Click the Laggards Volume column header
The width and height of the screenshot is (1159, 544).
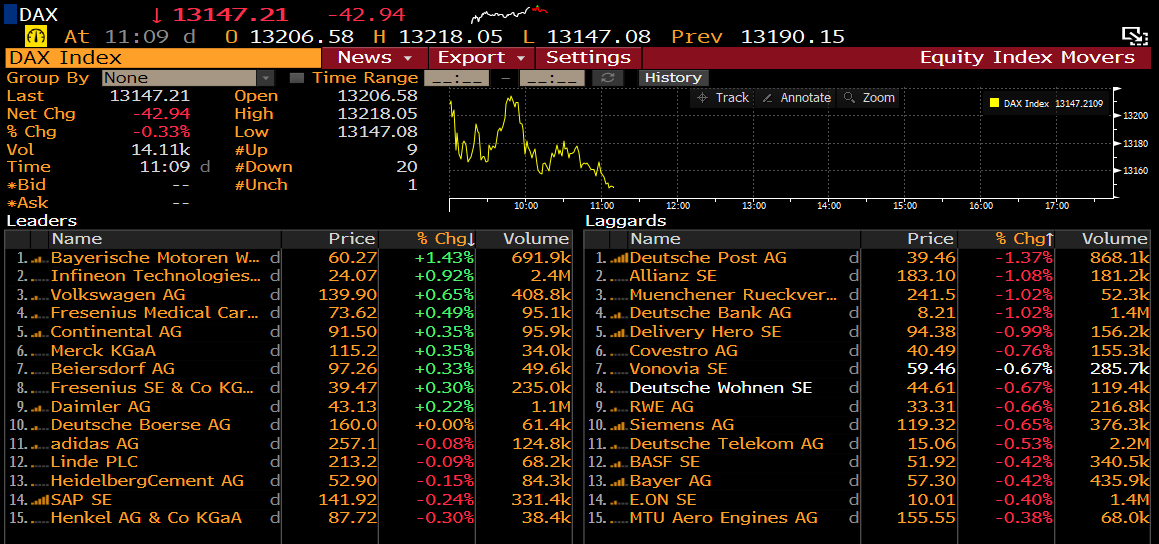(1103, 239)
